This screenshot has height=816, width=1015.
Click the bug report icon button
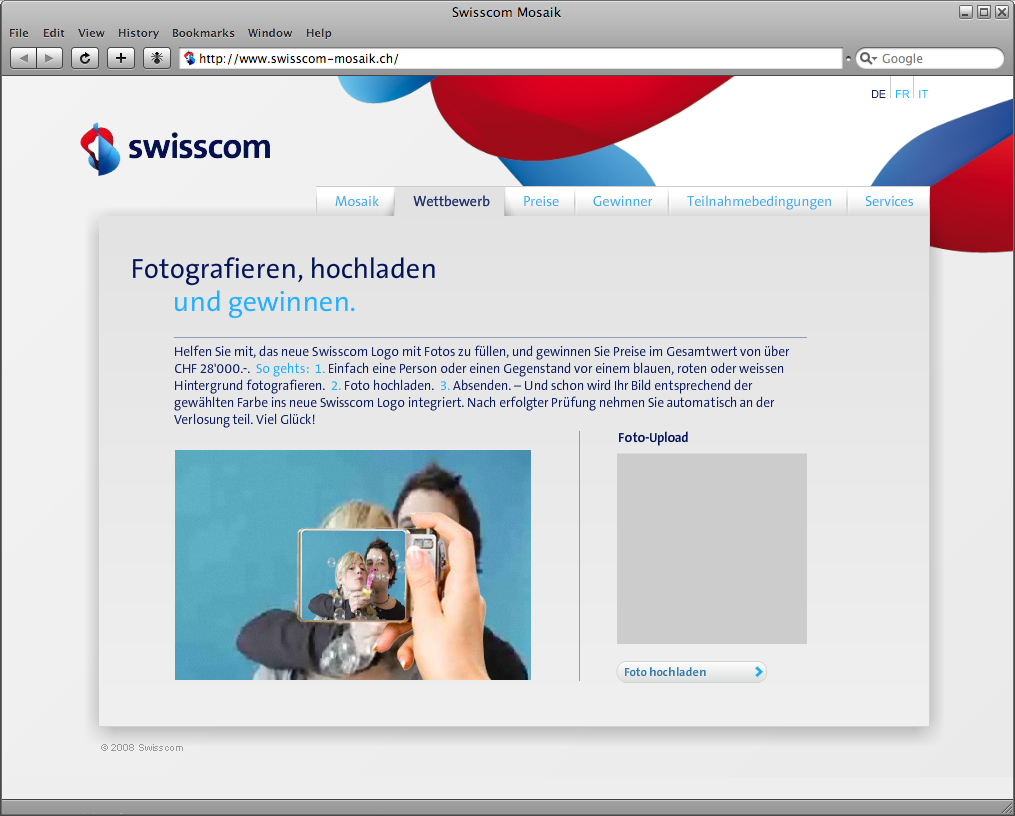click(x=157, y=58)
